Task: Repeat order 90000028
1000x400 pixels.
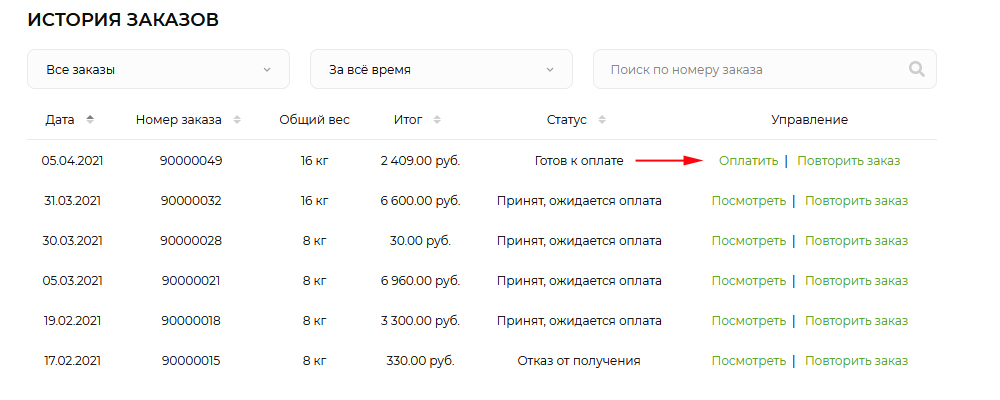Action: click(x=856, y=240)
